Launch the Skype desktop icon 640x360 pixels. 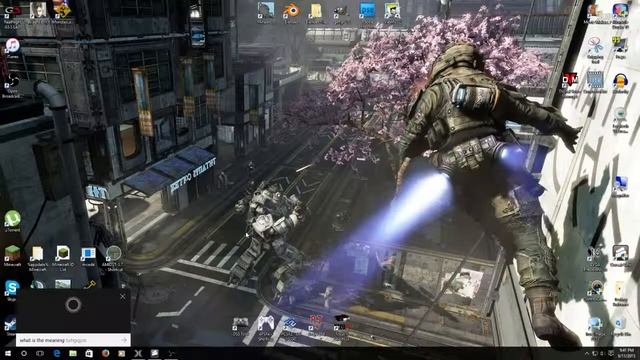[x=12, y=290]
